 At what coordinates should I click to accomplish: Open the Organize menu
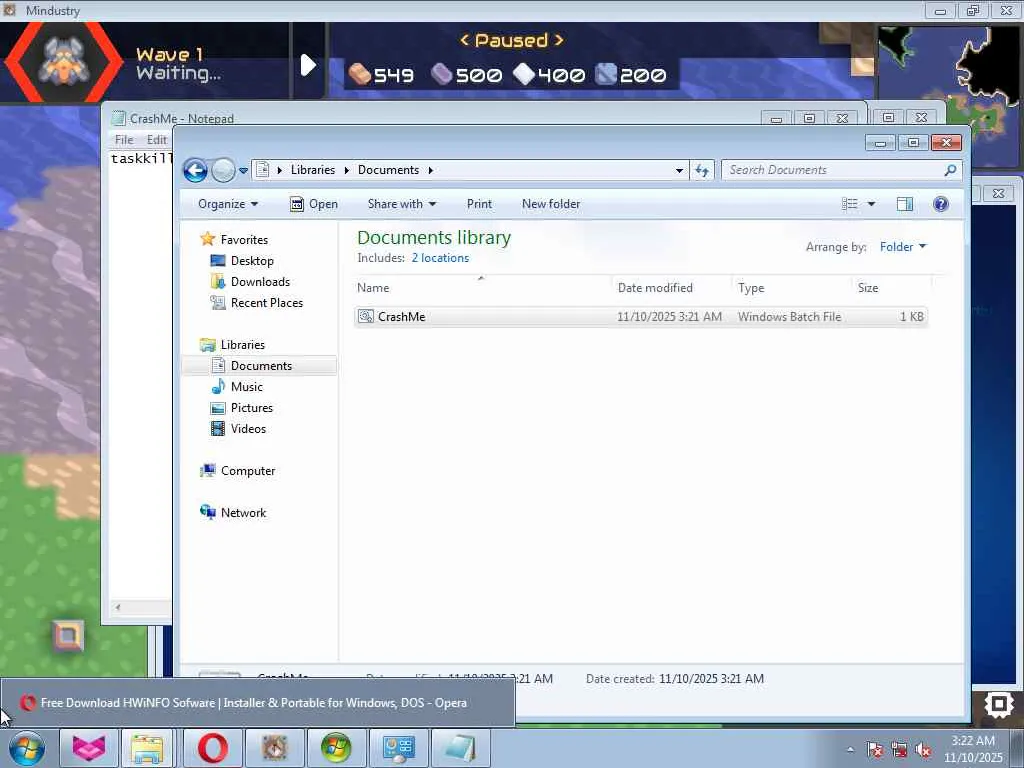(x=228, y=204)
